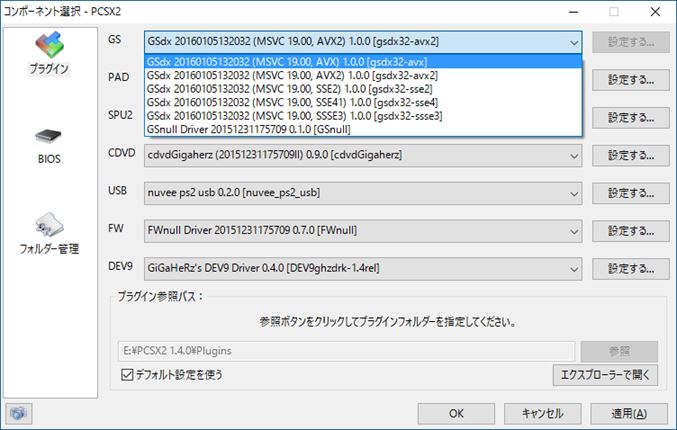Expand the DEV9 plugin dropdown
This screenshot has height=430, width=677.
click(x=363, y=269)
